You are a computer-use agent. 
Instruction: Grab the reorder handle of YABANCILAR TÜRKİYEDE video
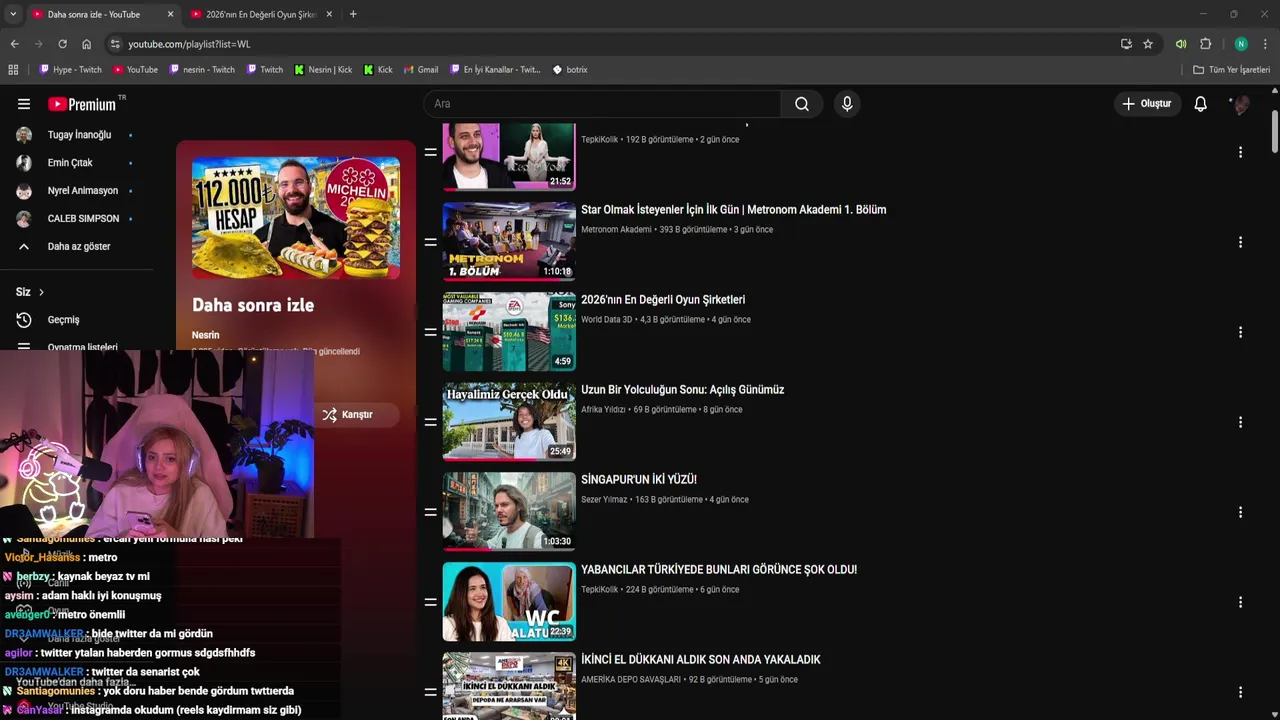pos(430,602)
